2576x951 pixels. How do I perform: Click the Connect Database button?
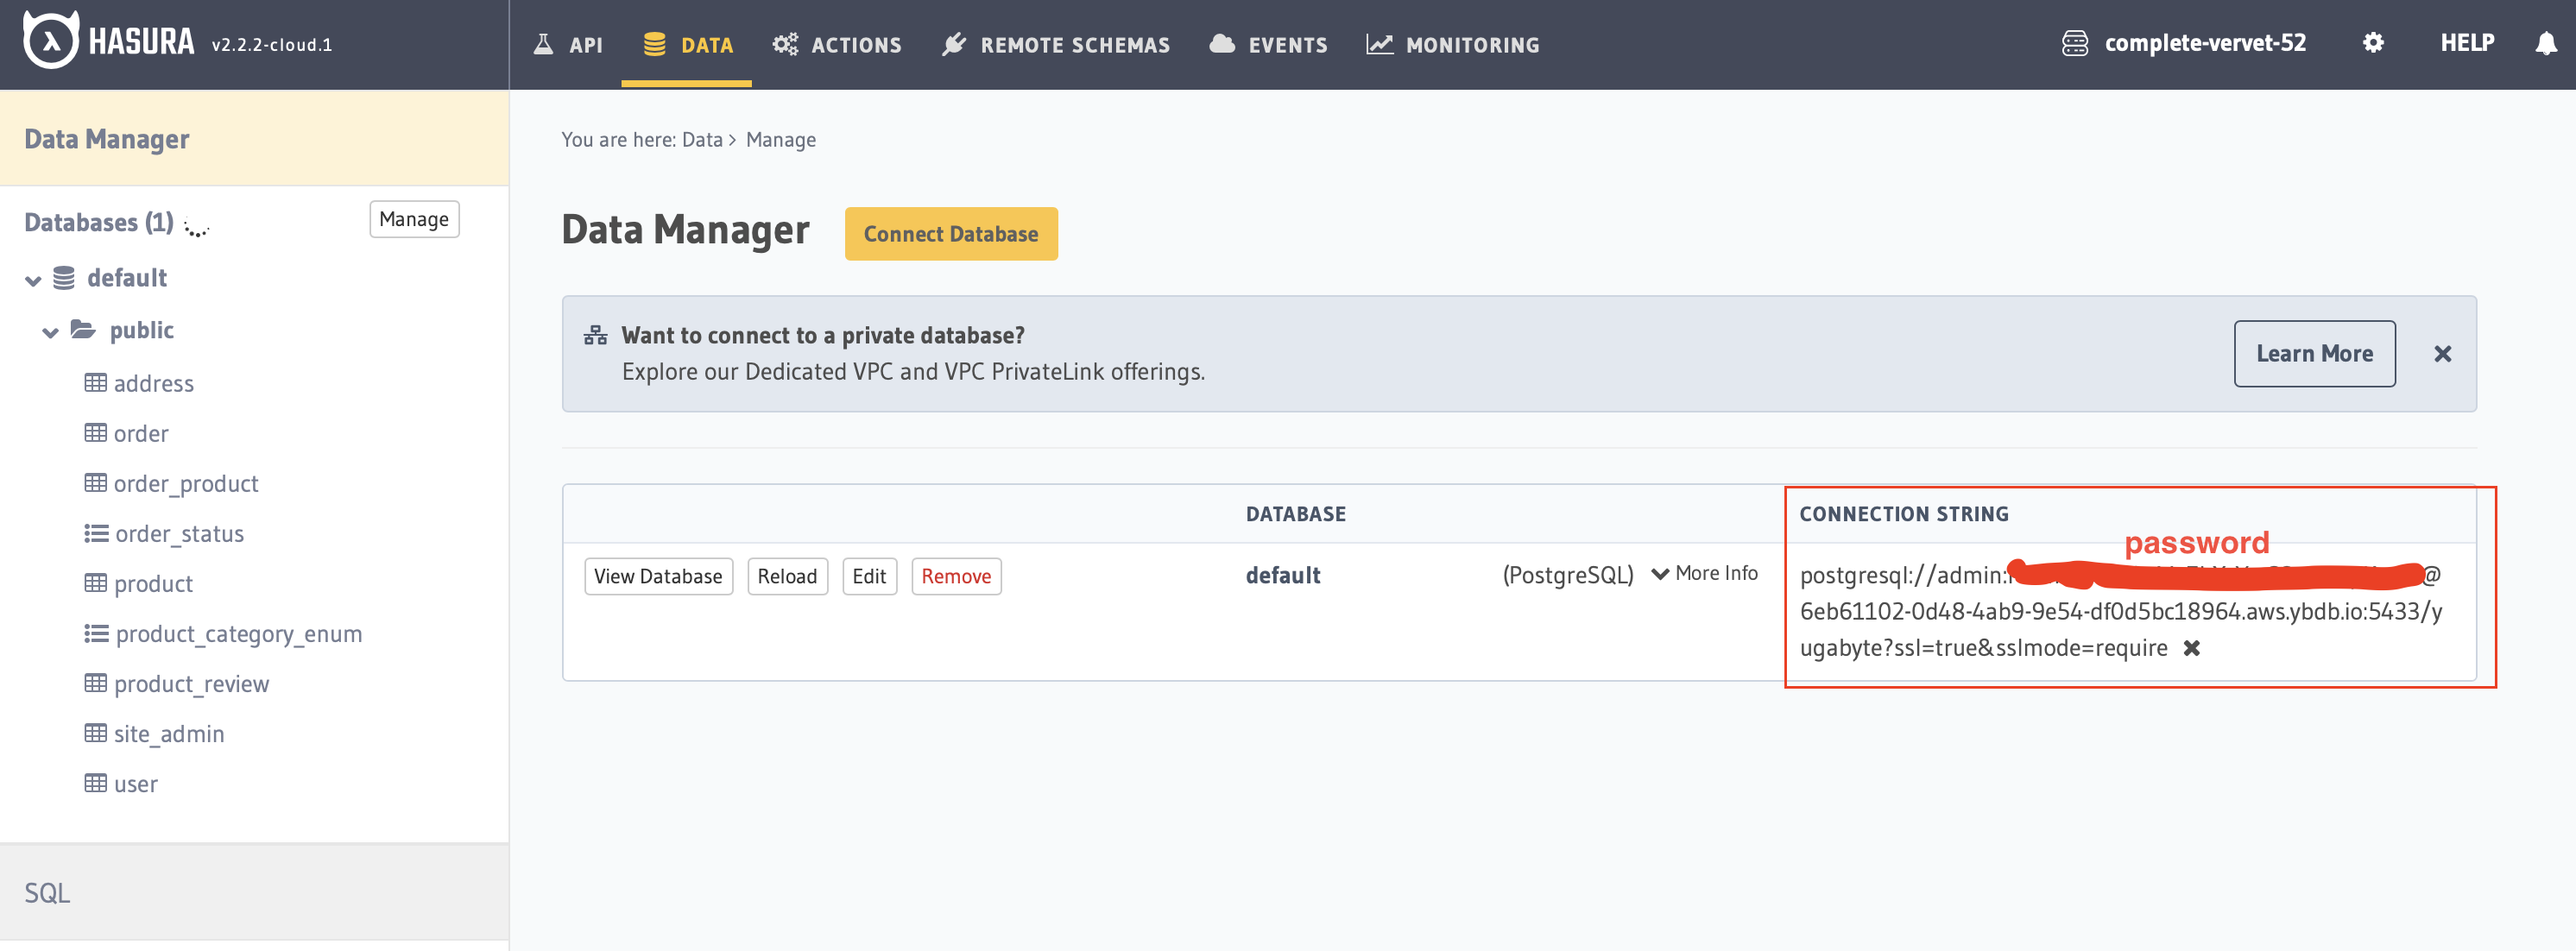click(951, 233)
